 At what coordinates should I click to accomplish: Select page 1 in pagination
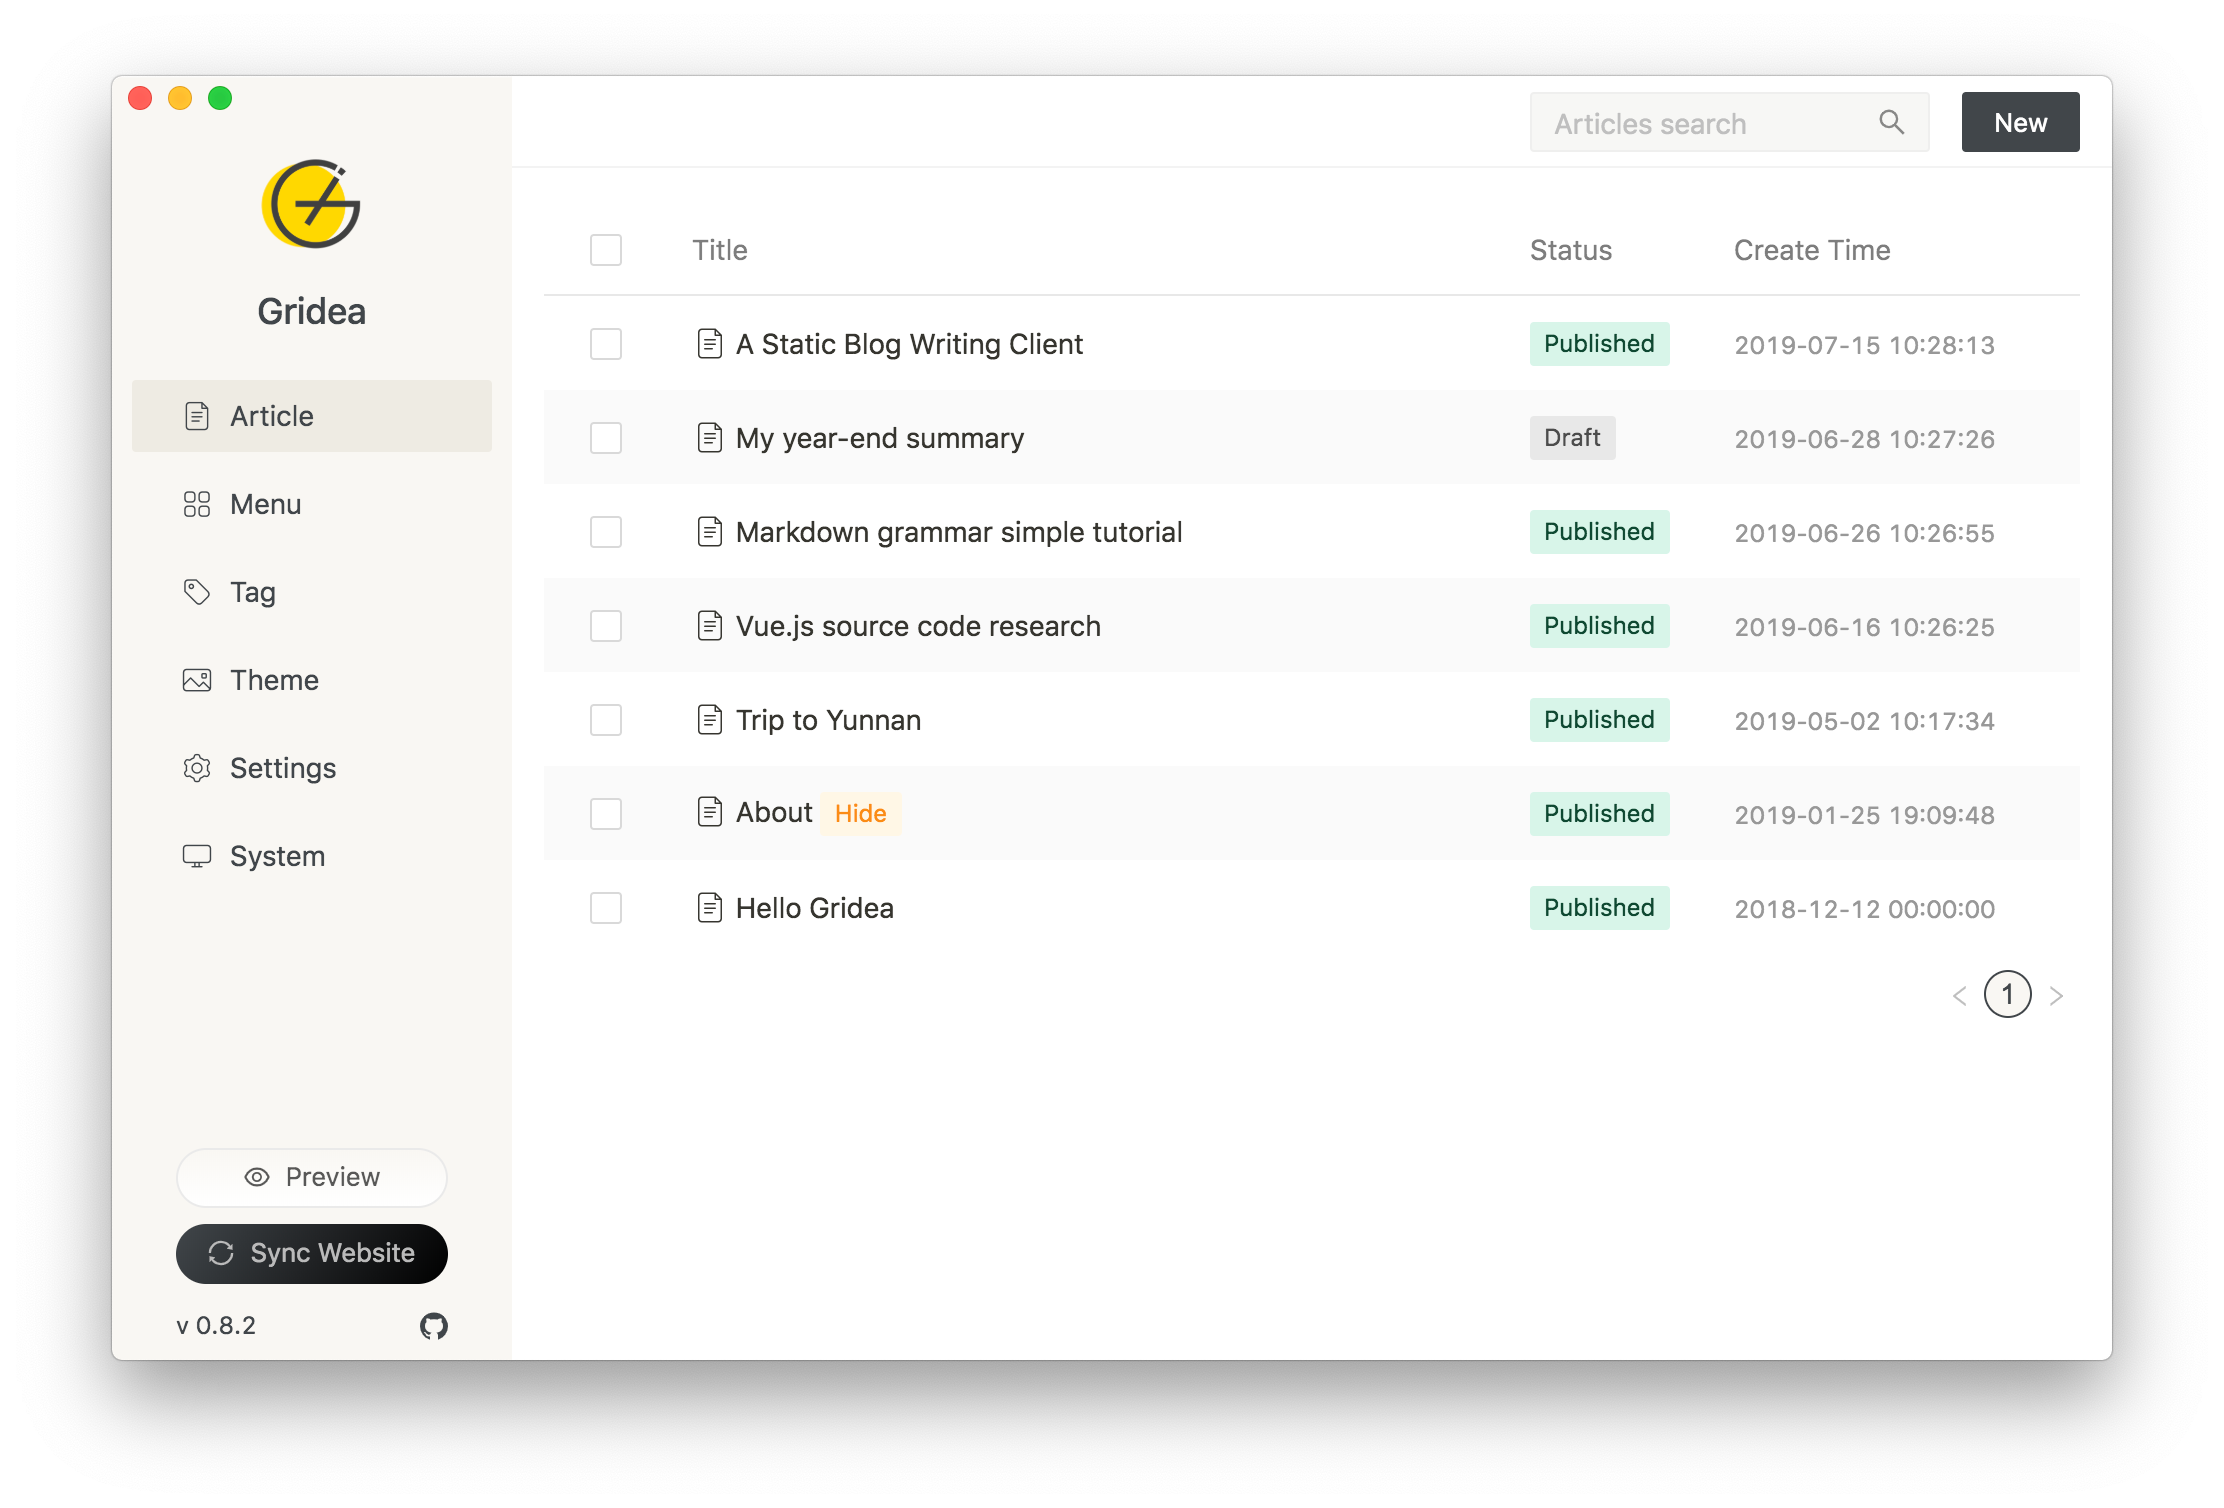point(2007,995)
